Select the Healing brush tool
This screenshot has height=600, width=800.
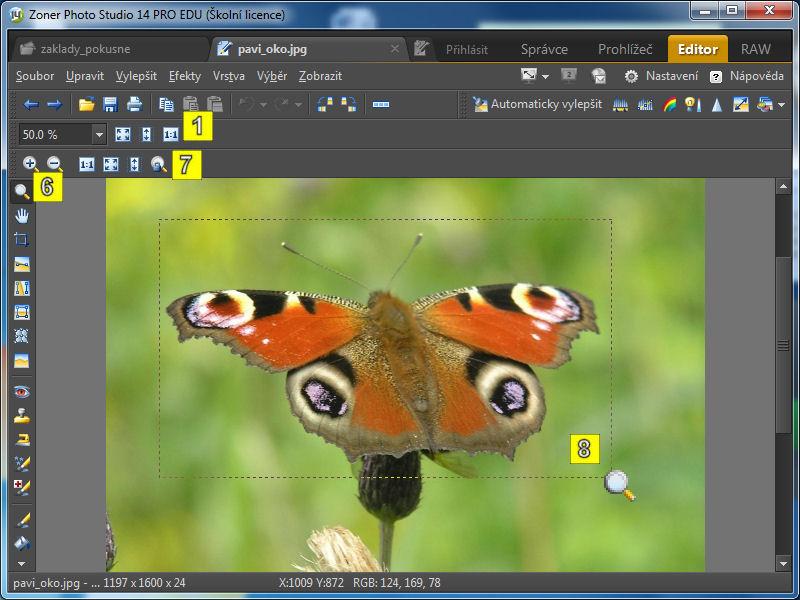click(x=21, y=488)
